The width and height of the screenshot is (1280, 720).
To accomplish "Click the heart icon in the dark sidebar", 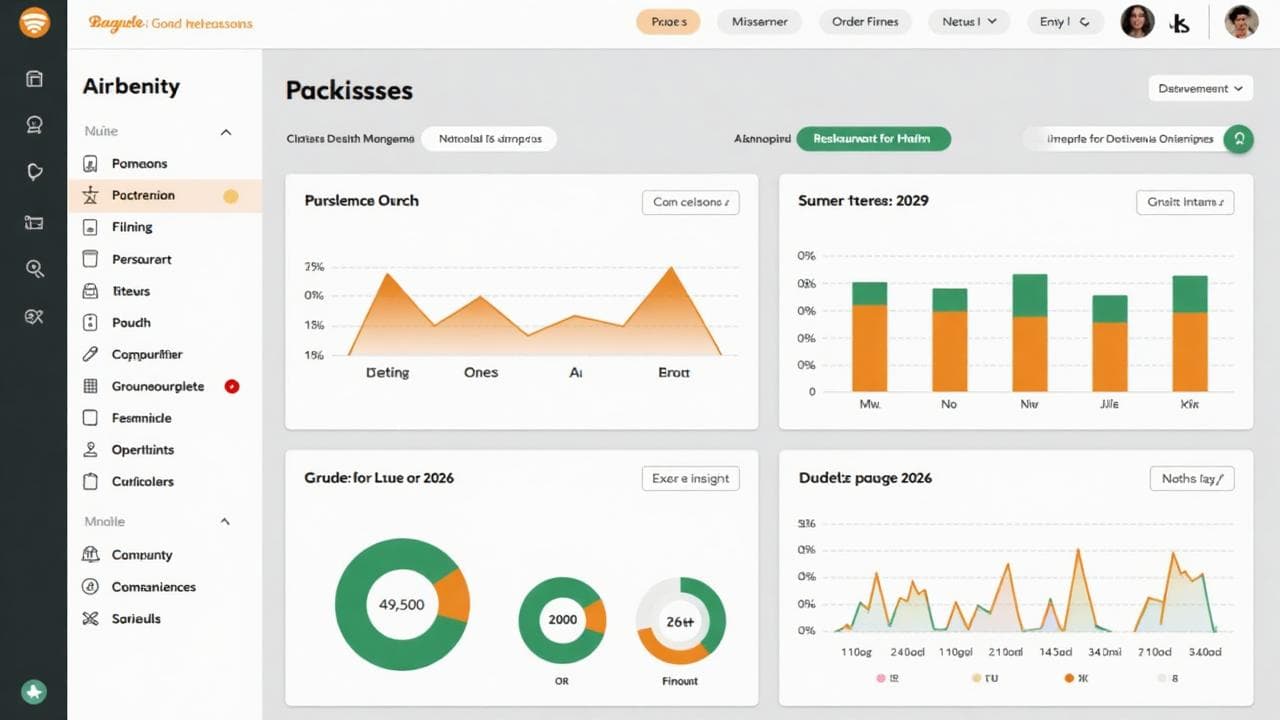I will pos(34,171).
